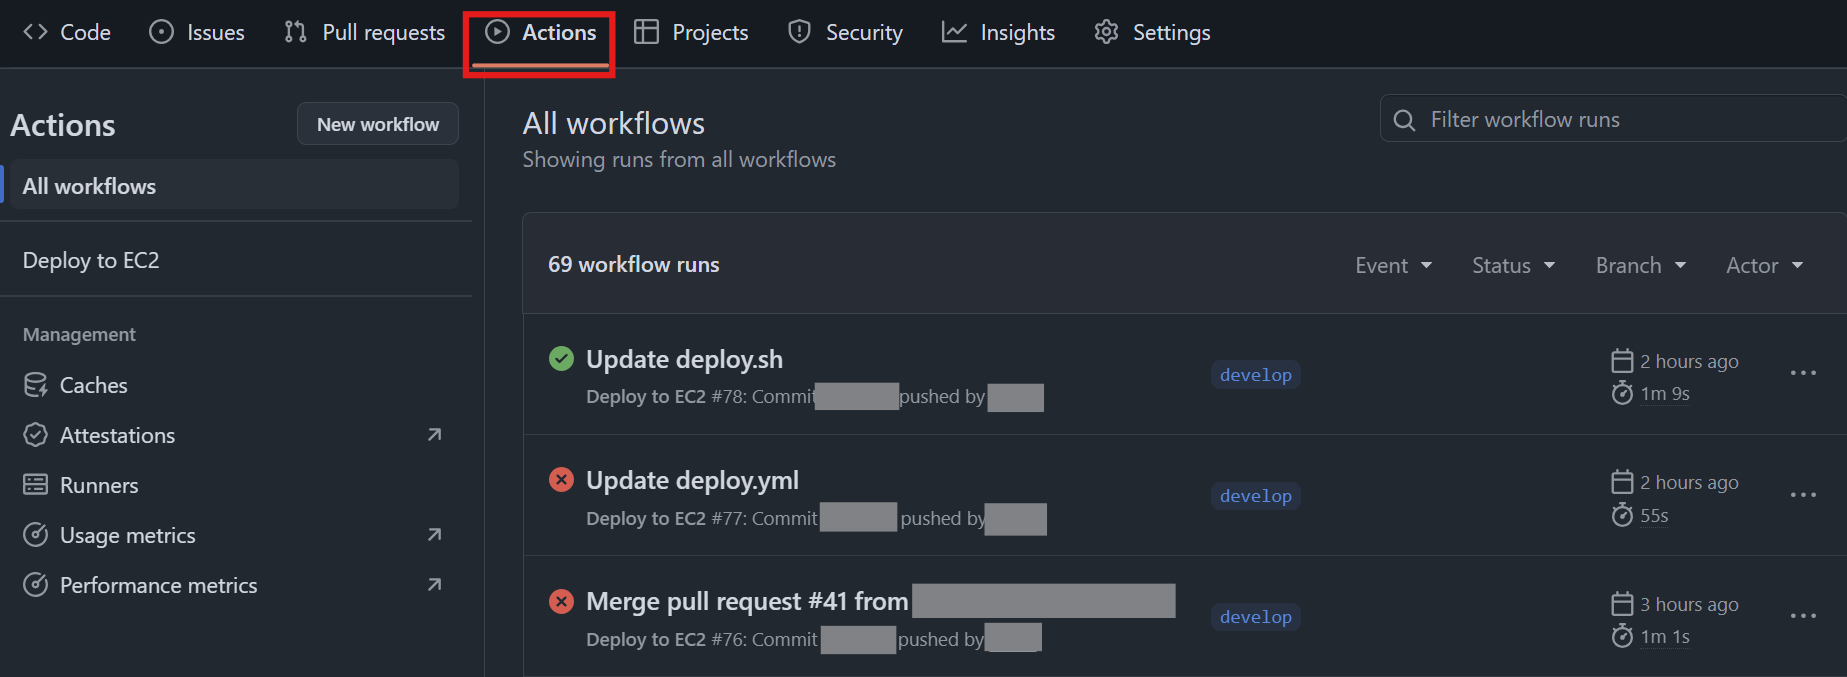Click the Settings gear icon
The image size is (1847, 677).
click(x=1106, y=32)
